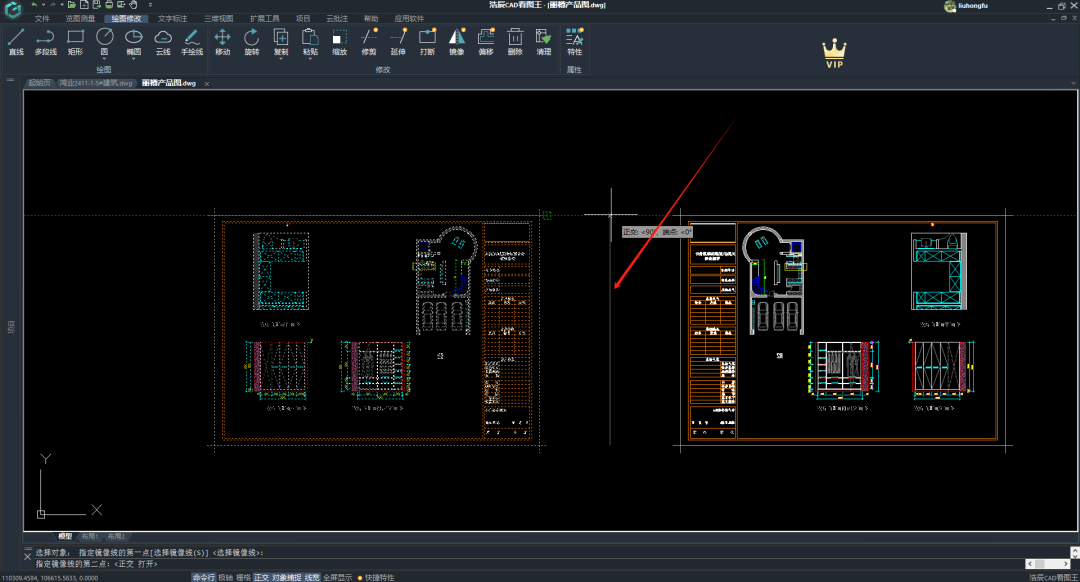Click the pan hand icon in title bar
1080x582 pixels.
pos(134,5)
